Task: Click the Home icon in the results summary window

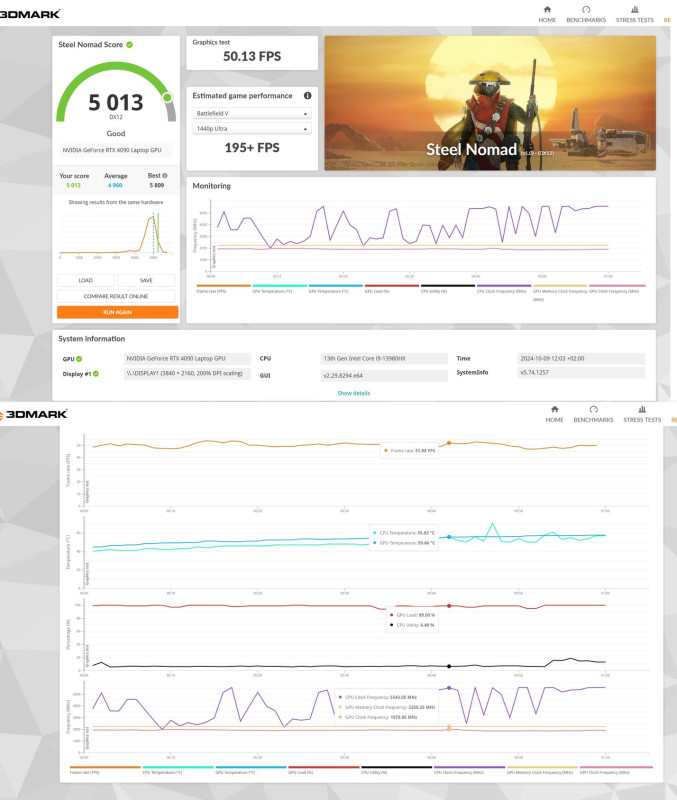Action: (x=547, y=9)
